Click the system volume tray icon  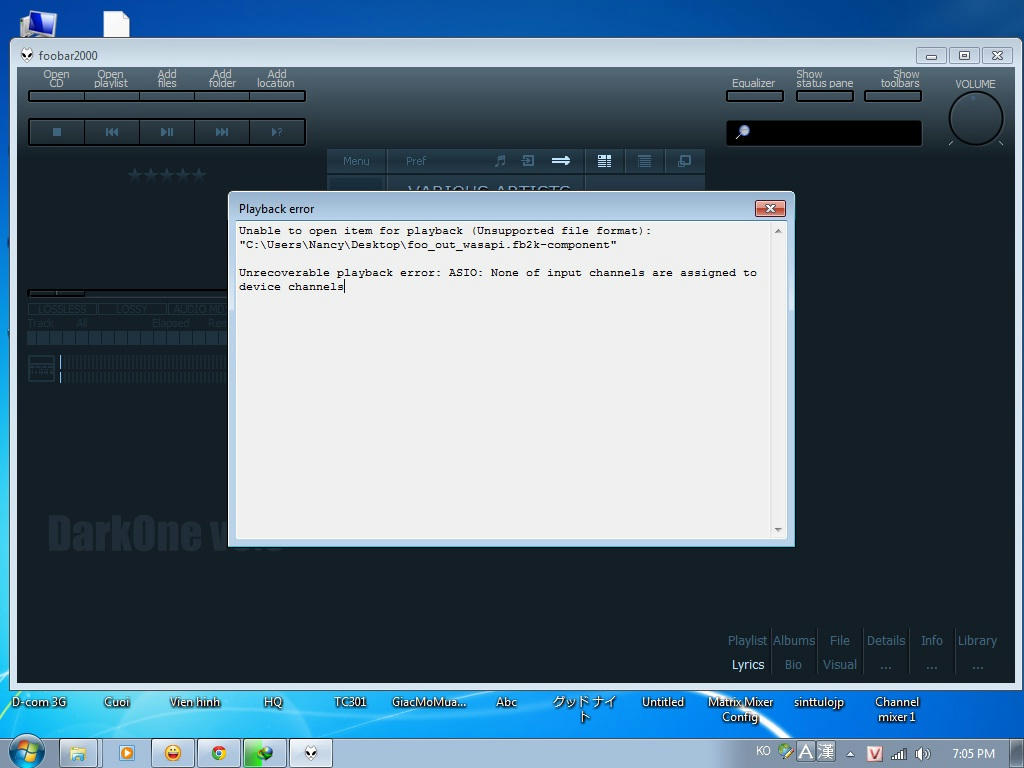click(922, 754)
